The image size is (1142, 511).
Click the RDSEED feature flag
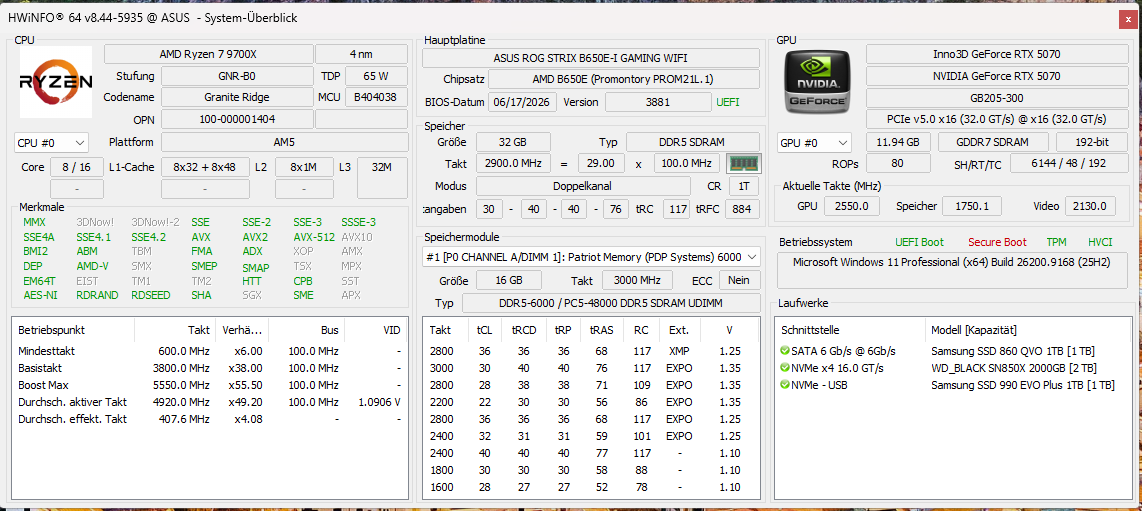[151, 295]
